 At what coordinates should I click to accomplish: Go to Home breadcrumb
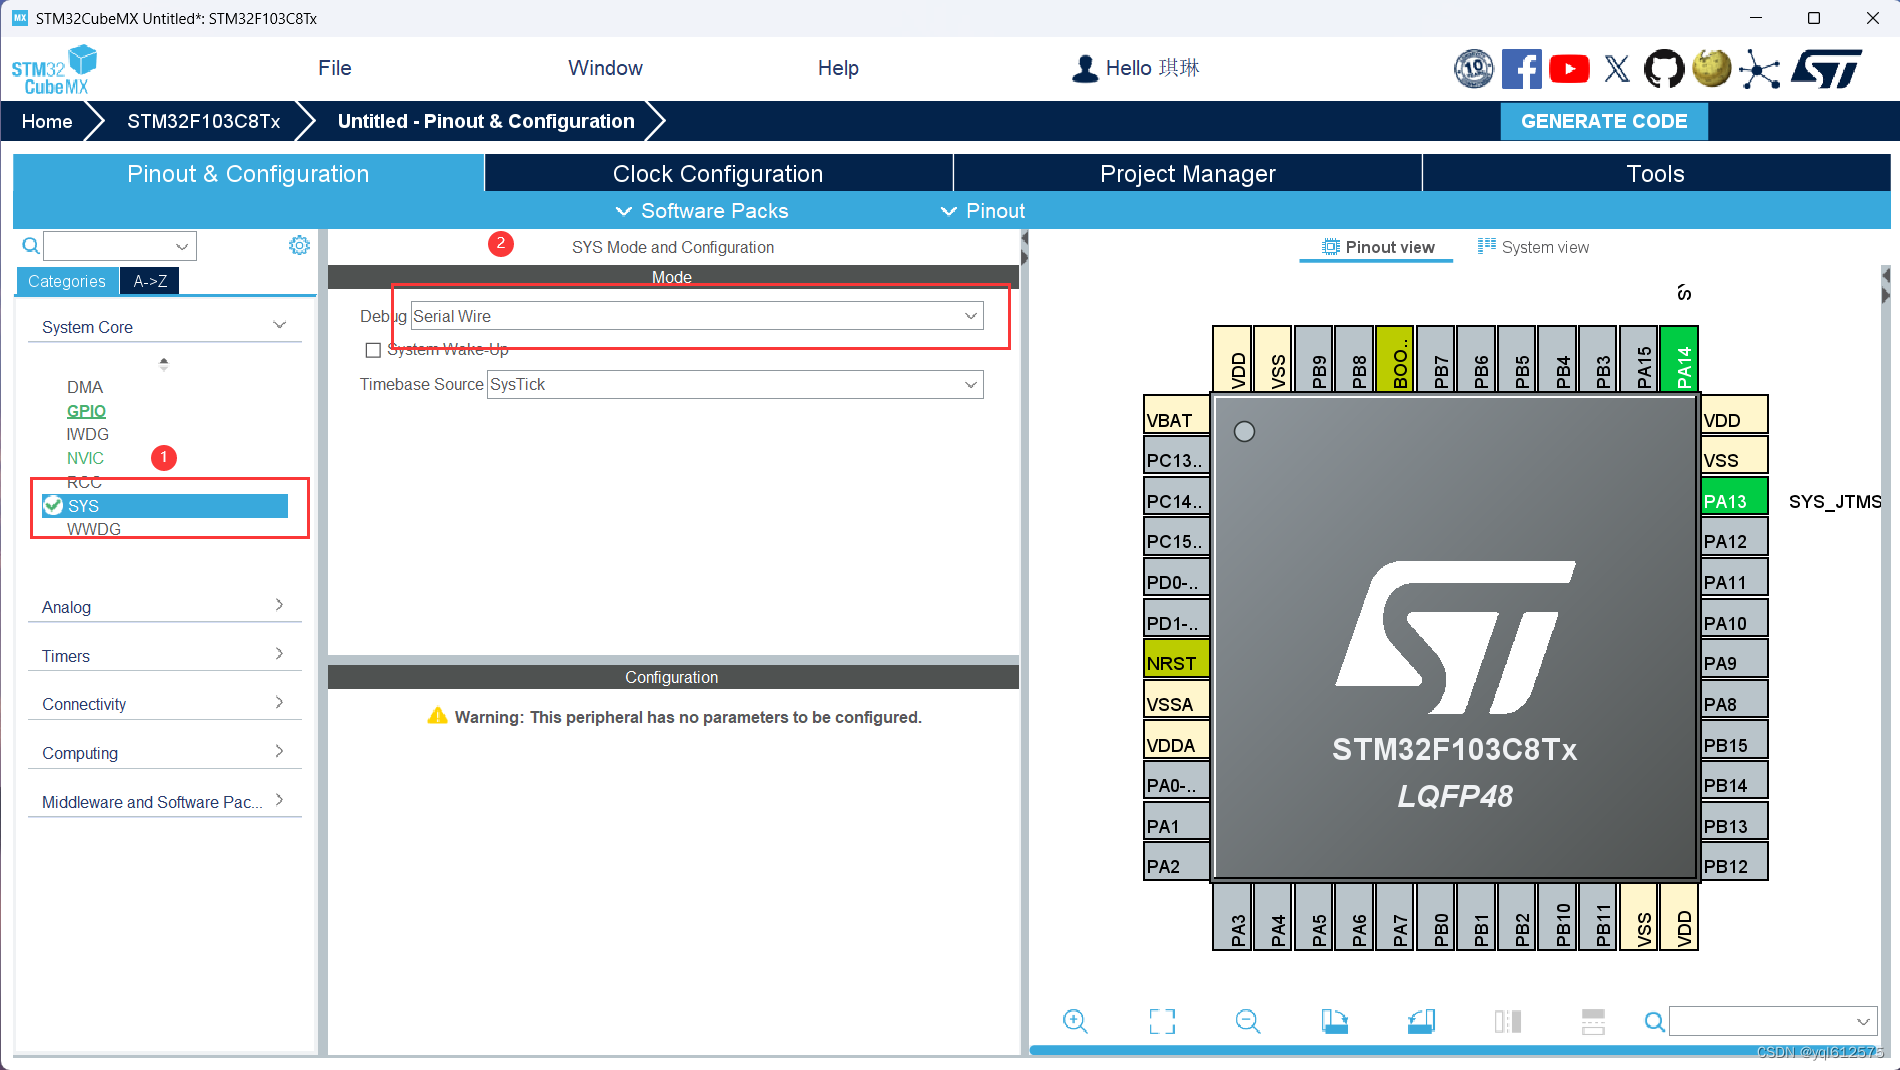pyautogui.click(x=47, y=121)
